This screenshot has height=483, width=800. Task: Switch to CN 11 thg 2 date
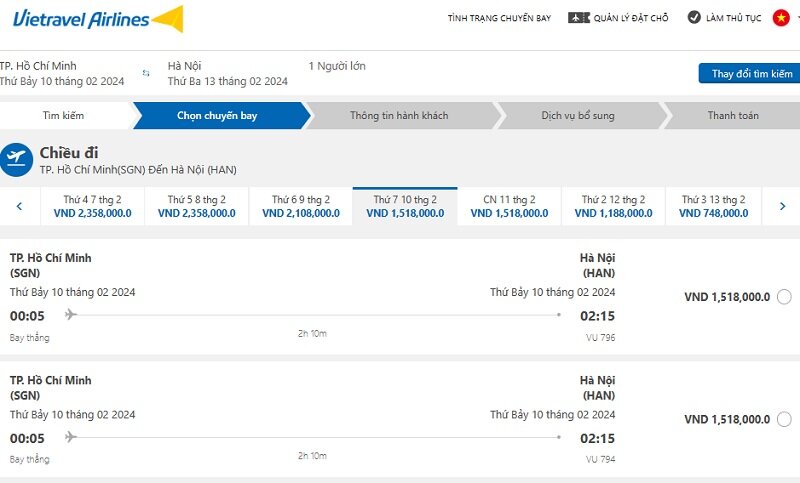(509, 206)
